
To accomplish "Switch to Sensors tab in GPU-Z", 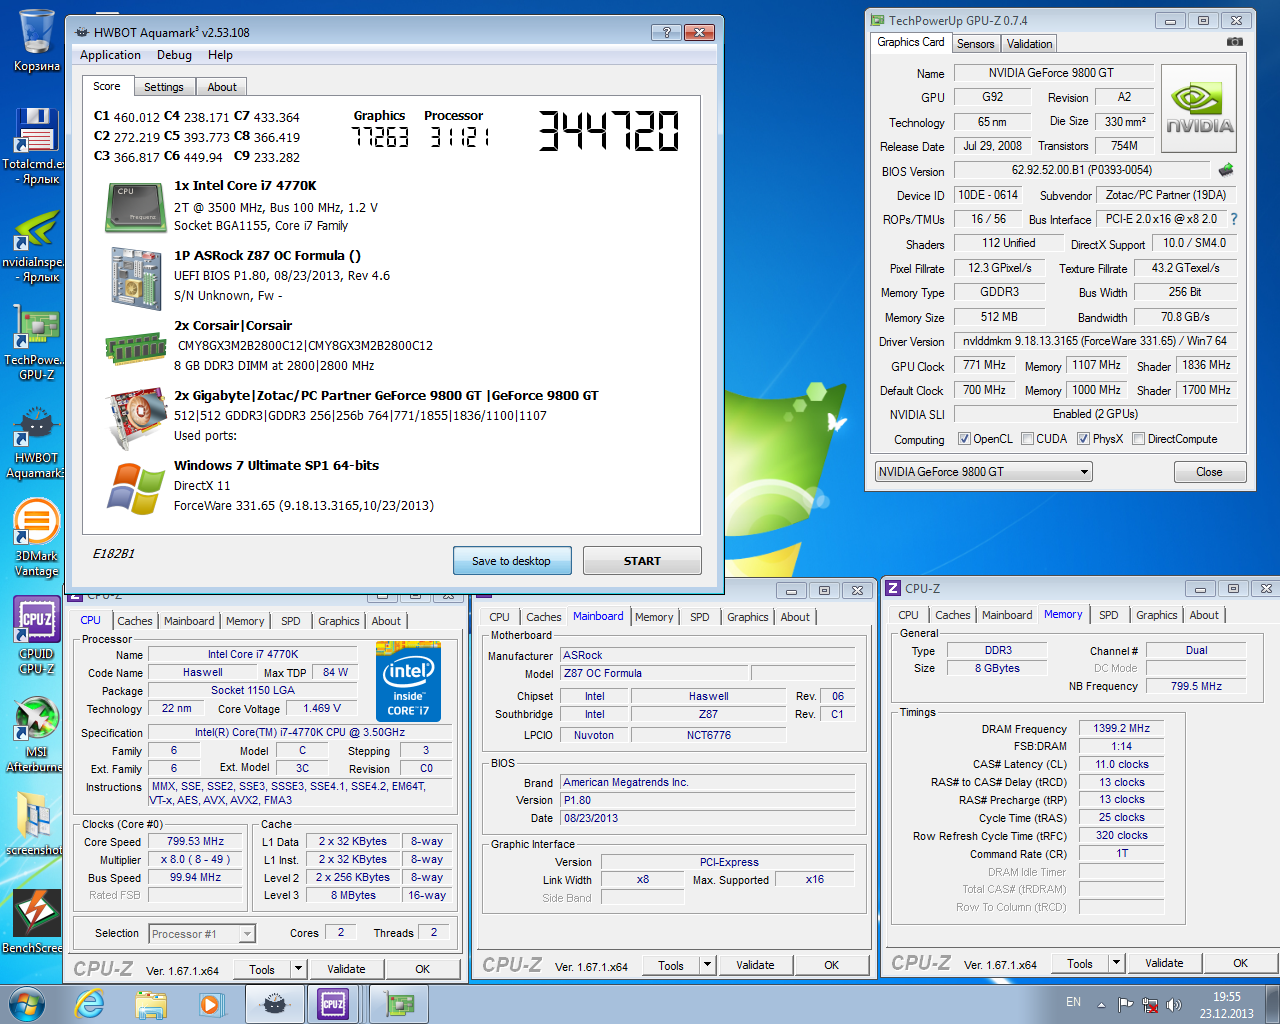I will pyautogui.click(x=975, y=44).
